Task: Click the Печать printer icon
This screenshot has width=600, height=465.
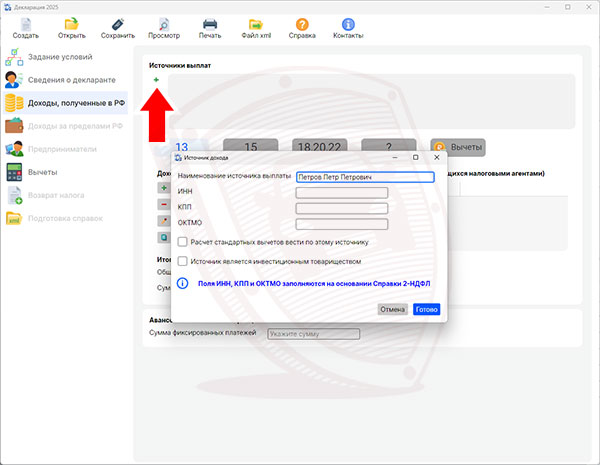Action: pyautogui.click(x=210, y=24)
